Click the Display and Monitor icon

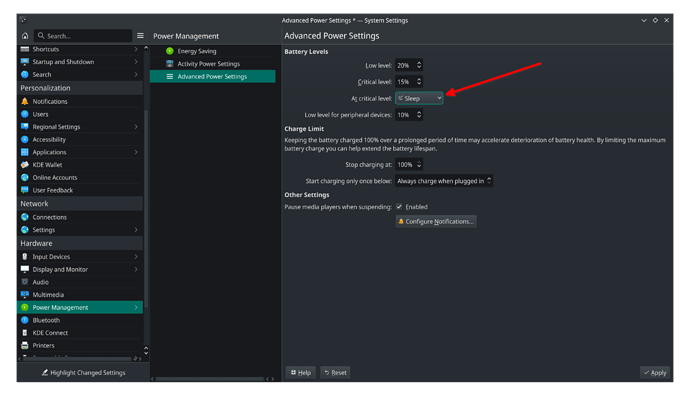pos(25,270)
